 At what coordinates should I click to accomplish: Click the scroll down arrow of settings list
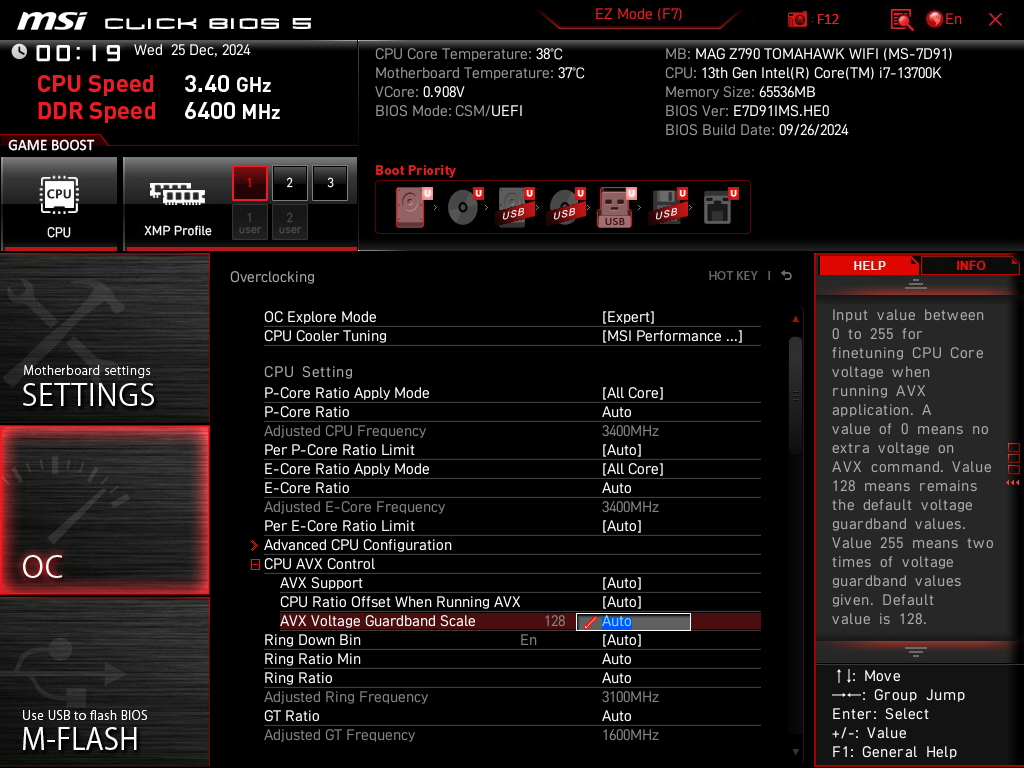coord(795,752)
